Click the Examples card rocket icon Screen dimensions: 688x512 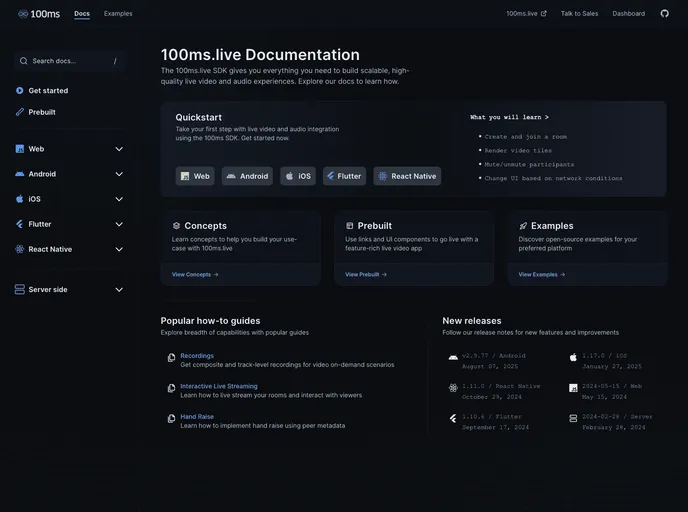[523, 226]
